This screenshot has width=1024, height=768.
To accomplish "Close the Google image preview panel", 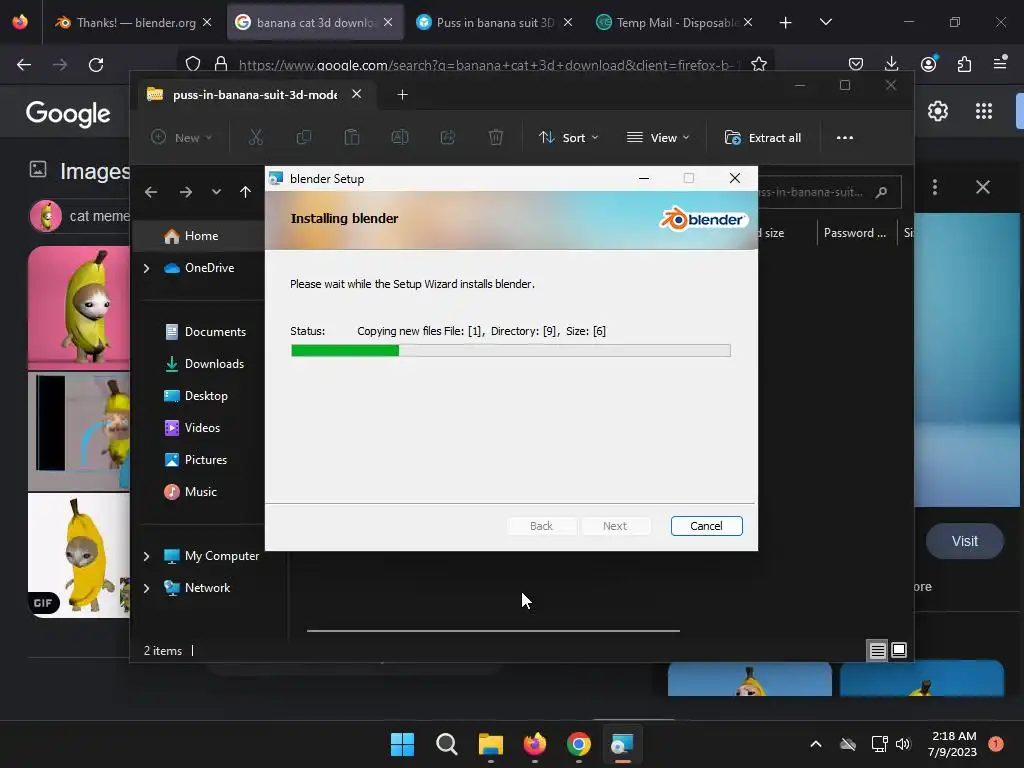I will pyautogui.click(x=982, y=187).
